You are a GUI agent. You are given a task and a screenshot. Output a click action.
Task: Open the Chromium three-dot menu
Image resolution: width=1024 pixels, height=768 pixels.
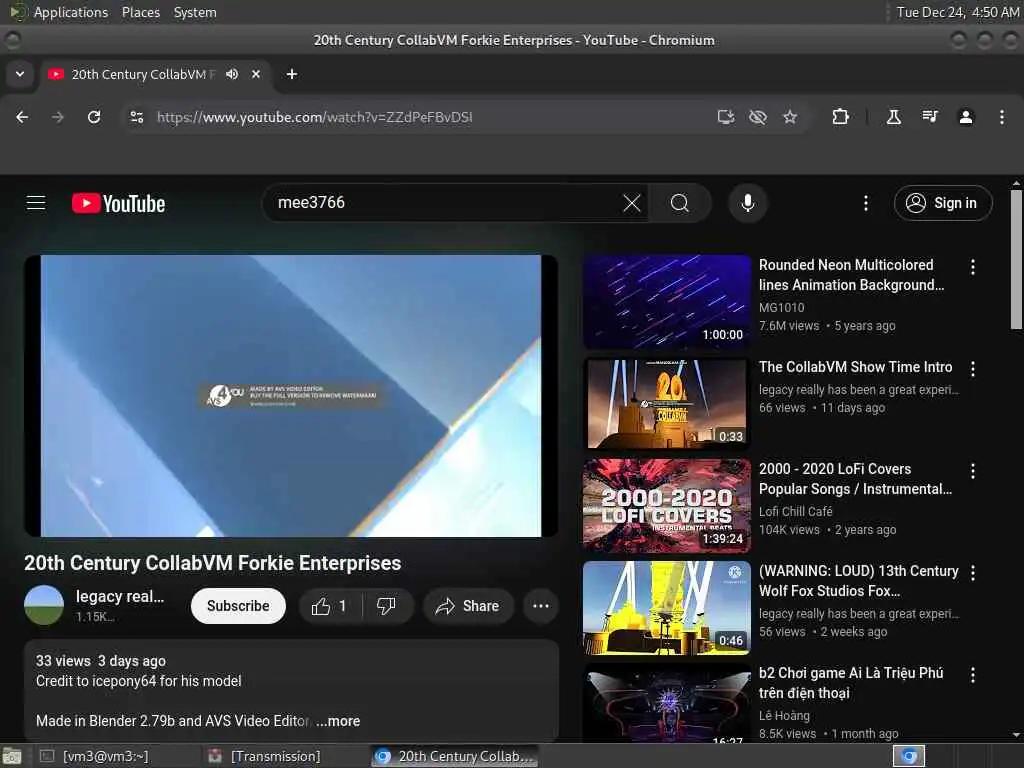coord(1002,117)
